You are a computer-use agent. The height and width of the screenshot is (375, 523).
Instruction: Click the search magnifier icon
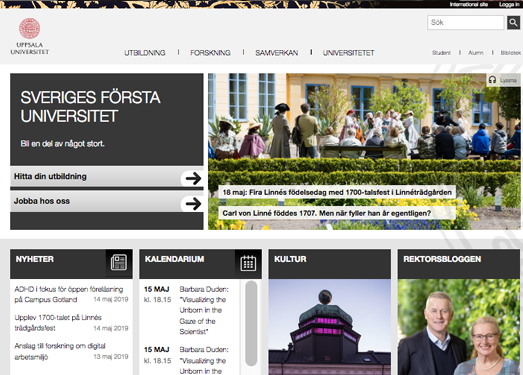tap(513, 23)
